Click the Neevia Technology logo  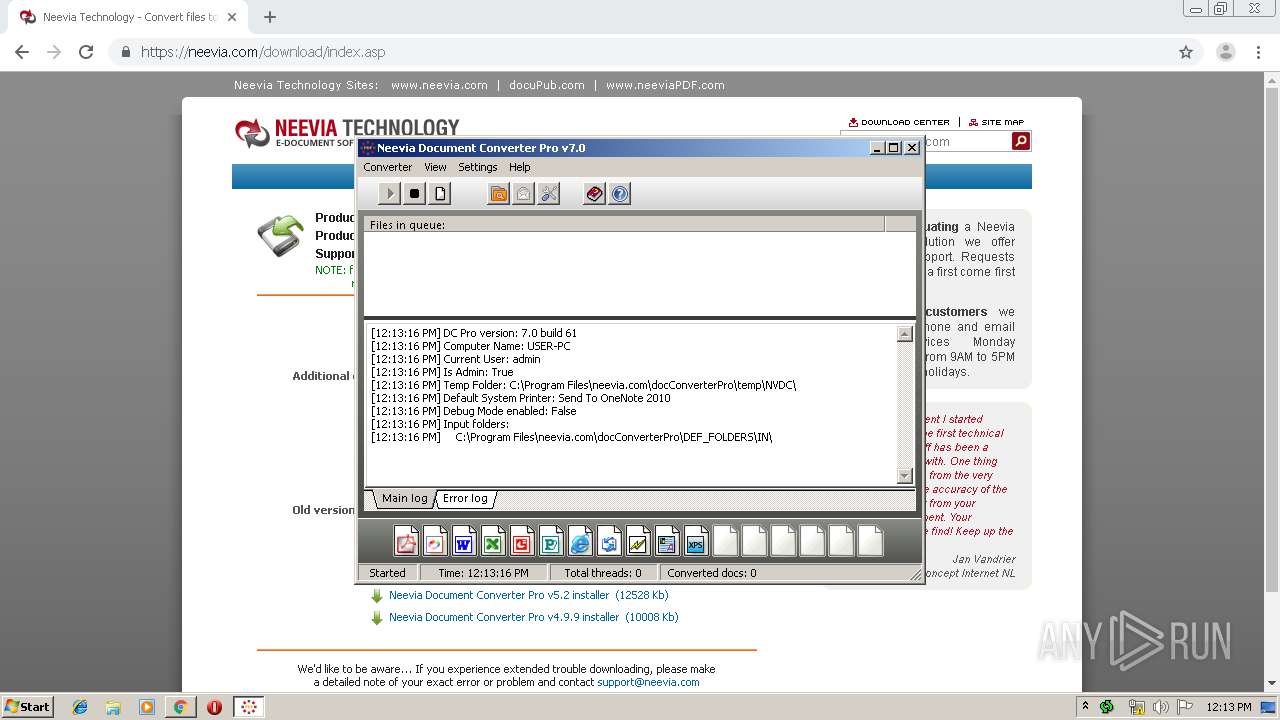coord(346,131)
